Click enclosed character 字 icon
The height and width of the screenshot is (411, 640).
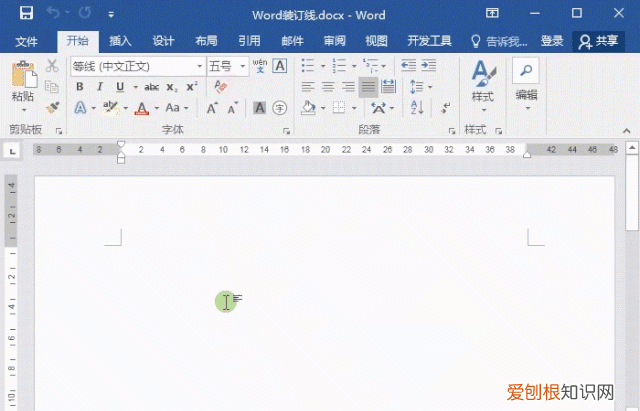tap(280, 108)
